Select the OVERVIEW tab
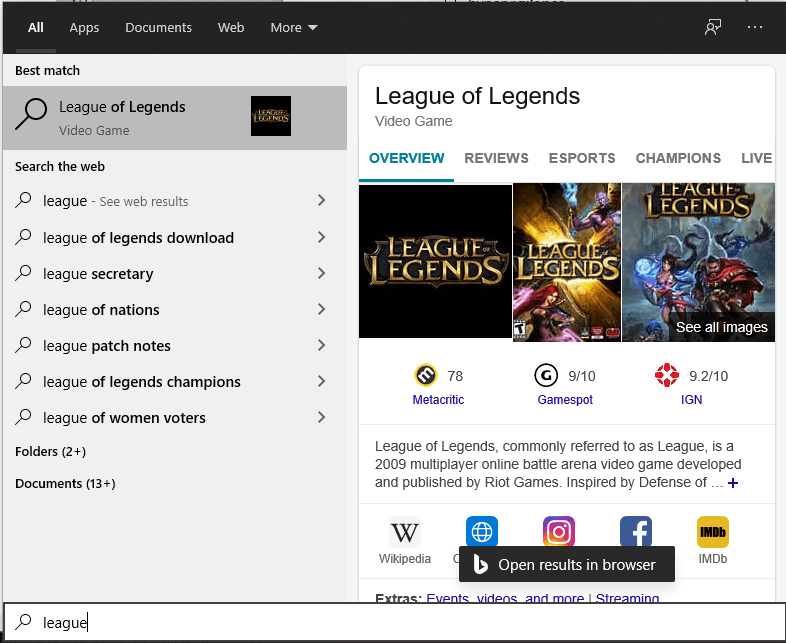The height and width of the screenshot is (643, 786). 407,158
